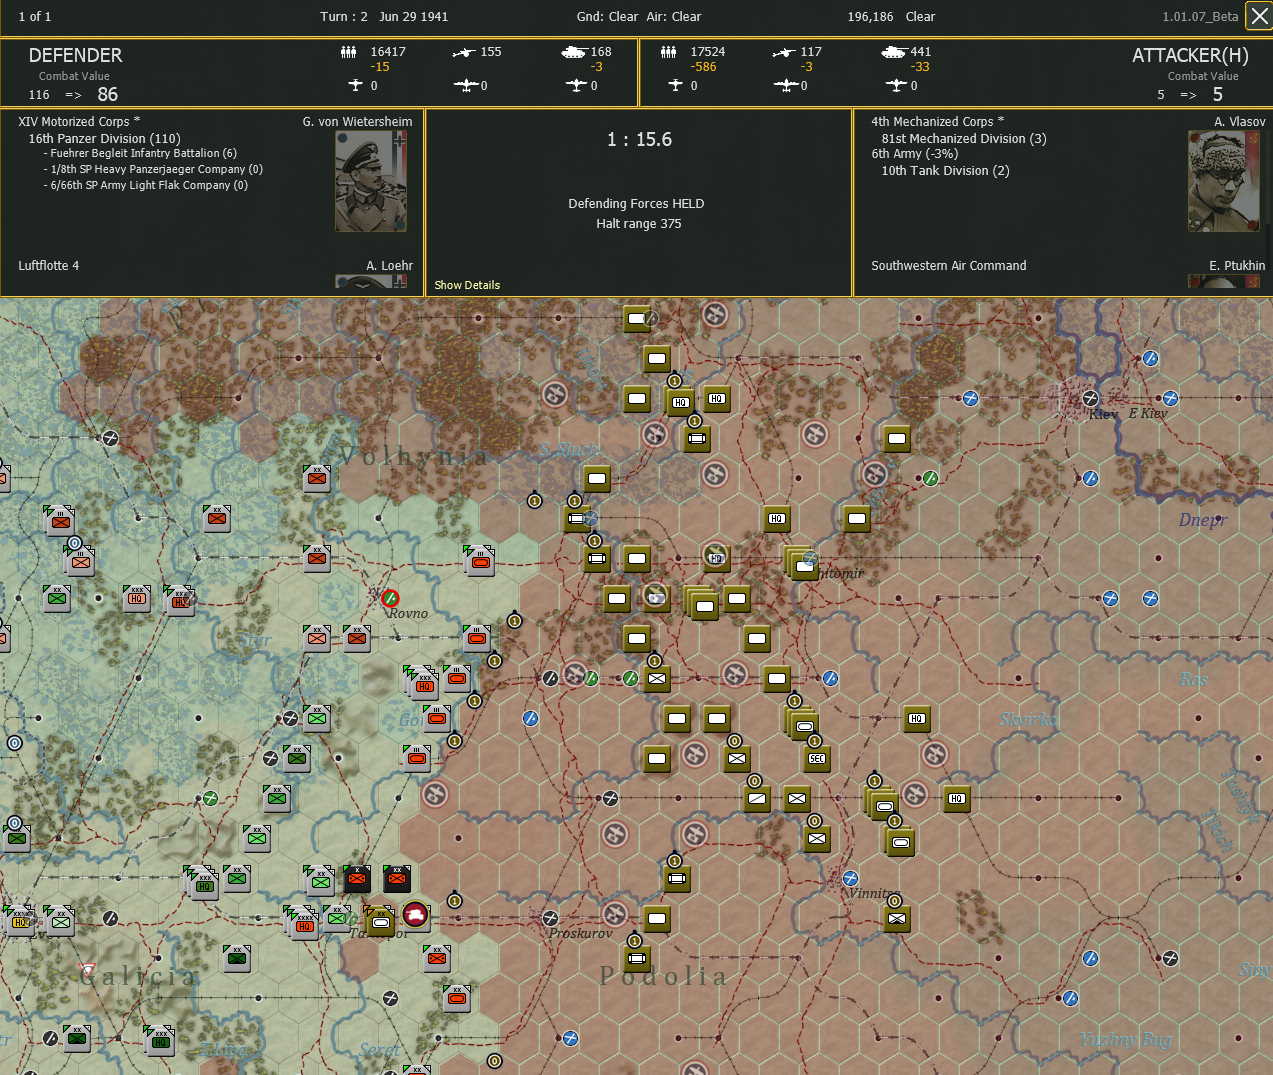
Task: Click the attacker bomber icon under guns
Action: pos(785,85)
